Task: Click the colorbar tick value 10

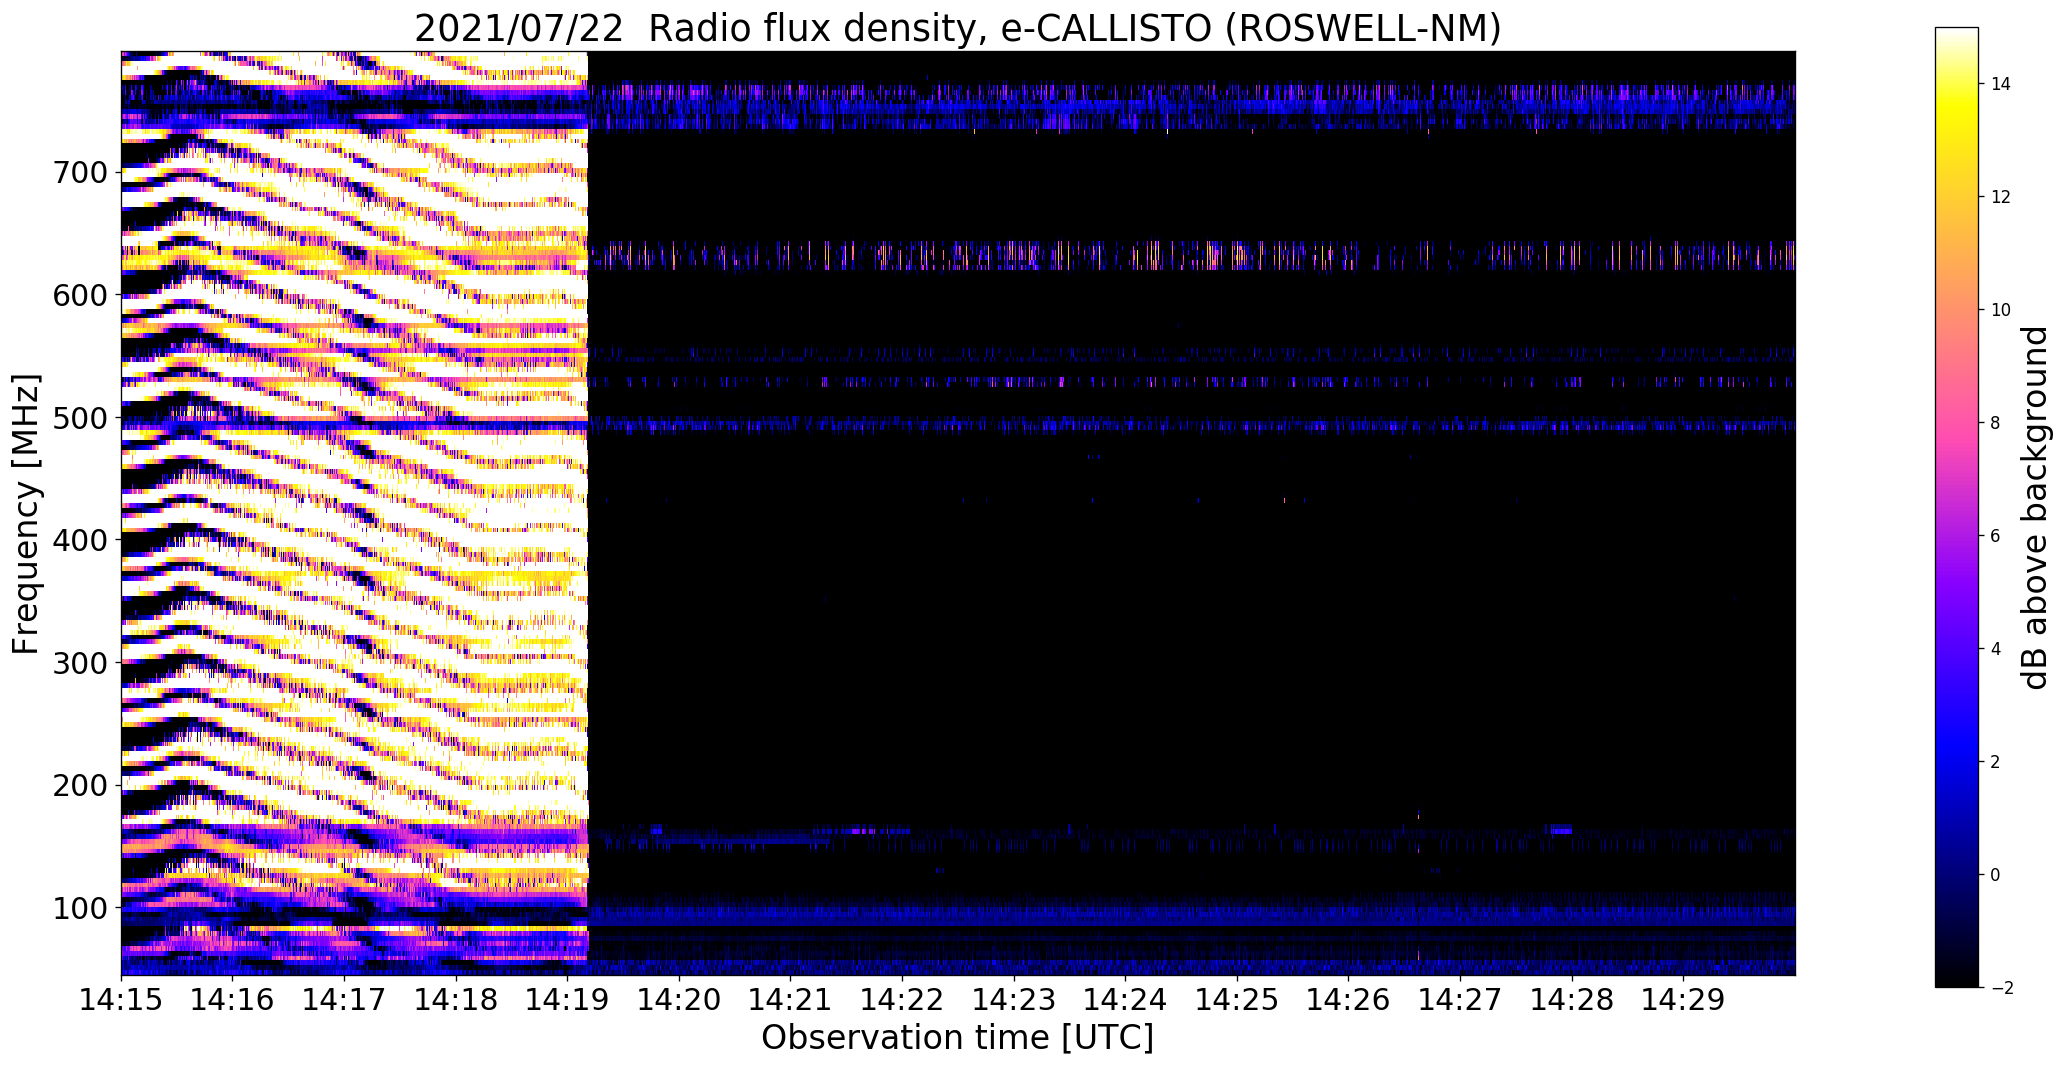Action: [2001, 310]
